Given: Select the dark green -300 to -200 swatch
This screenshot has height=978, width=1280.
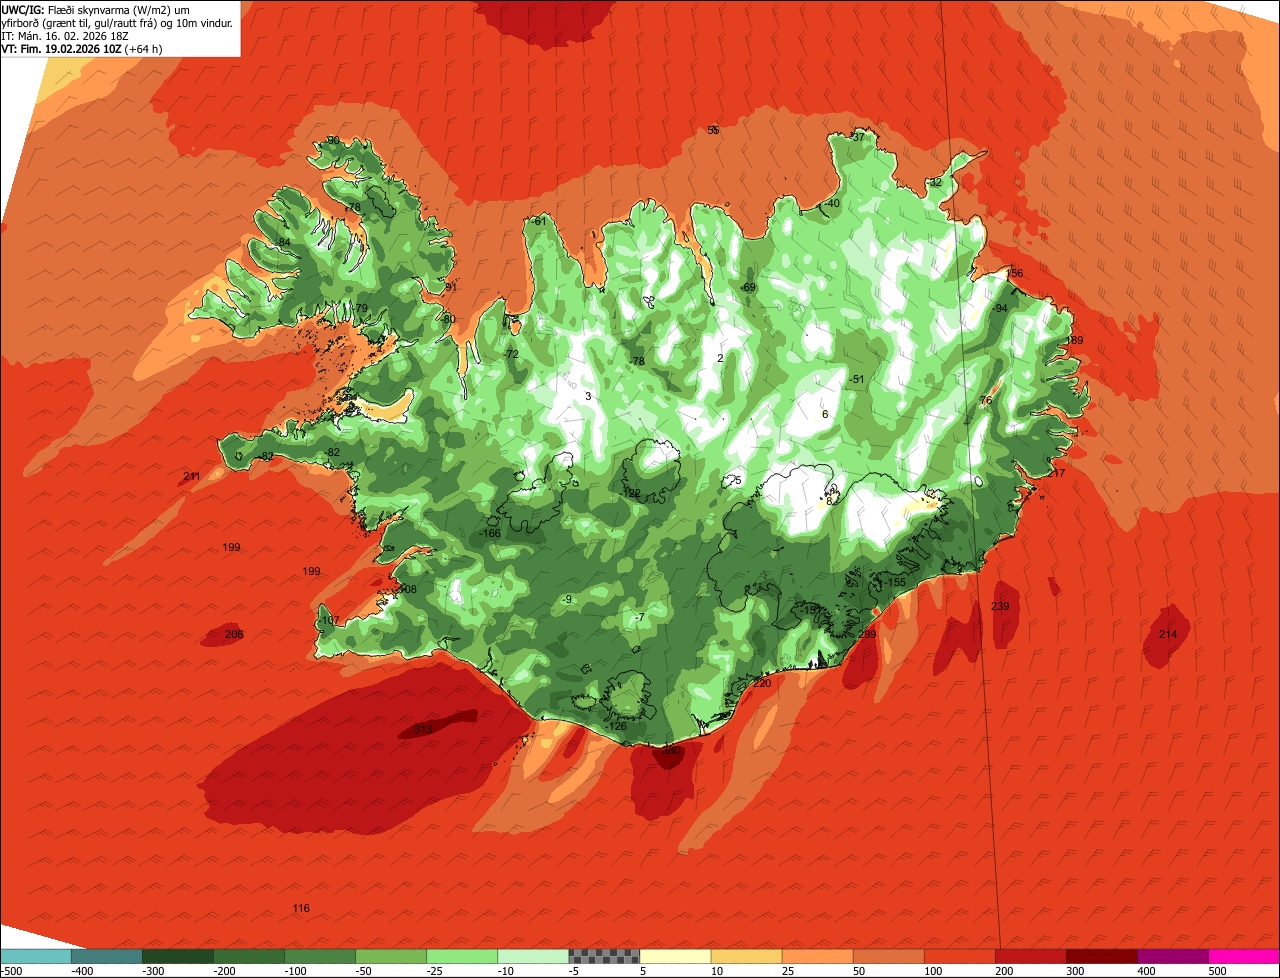Looking at the screenshot, I should 178,956.
